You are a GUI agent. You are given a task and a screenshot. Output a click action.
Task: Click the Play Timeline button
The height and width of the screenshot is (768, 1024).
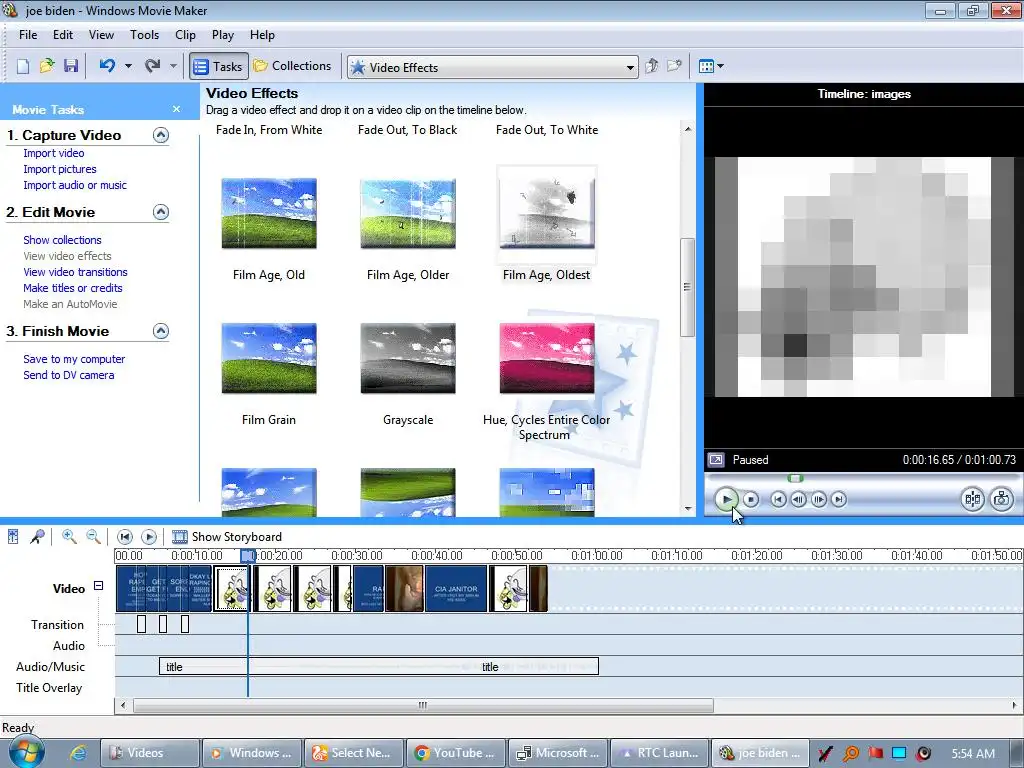(x=149, y=537)
